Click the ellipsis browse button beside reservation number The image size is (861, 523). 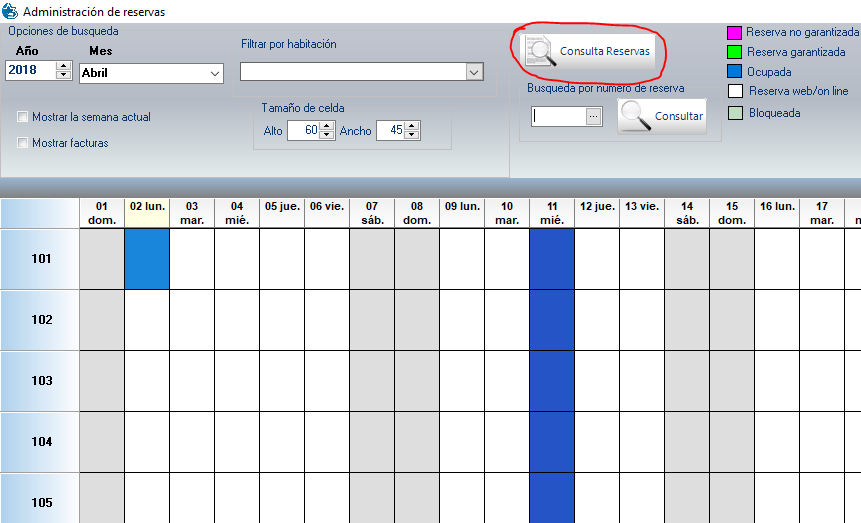pos(593,116)
